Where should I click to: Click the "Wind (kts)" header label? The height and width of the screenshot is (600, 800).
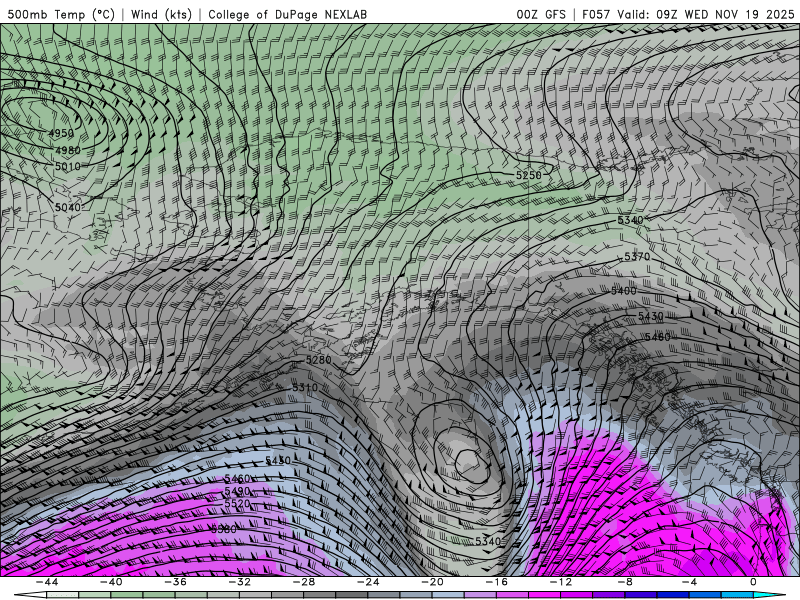coord(161,14)
